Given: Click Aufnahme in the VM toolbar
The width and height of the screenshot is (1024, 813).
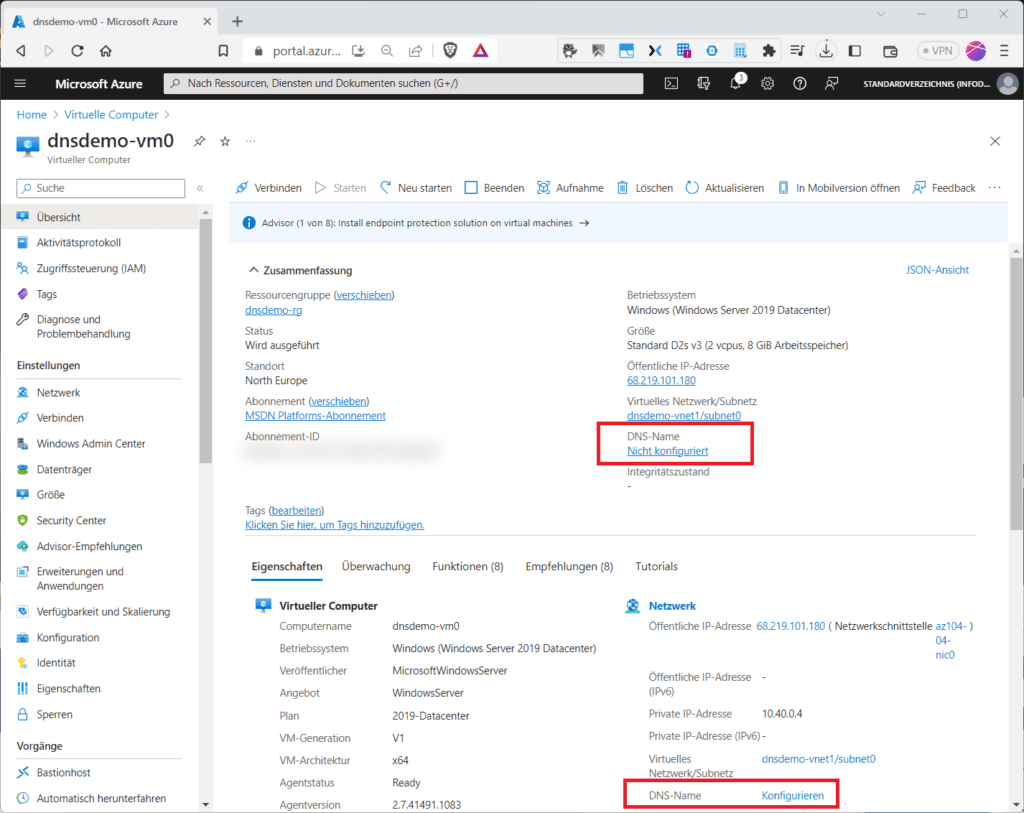Looking at the screenshot, I should [x=570, y=188].
